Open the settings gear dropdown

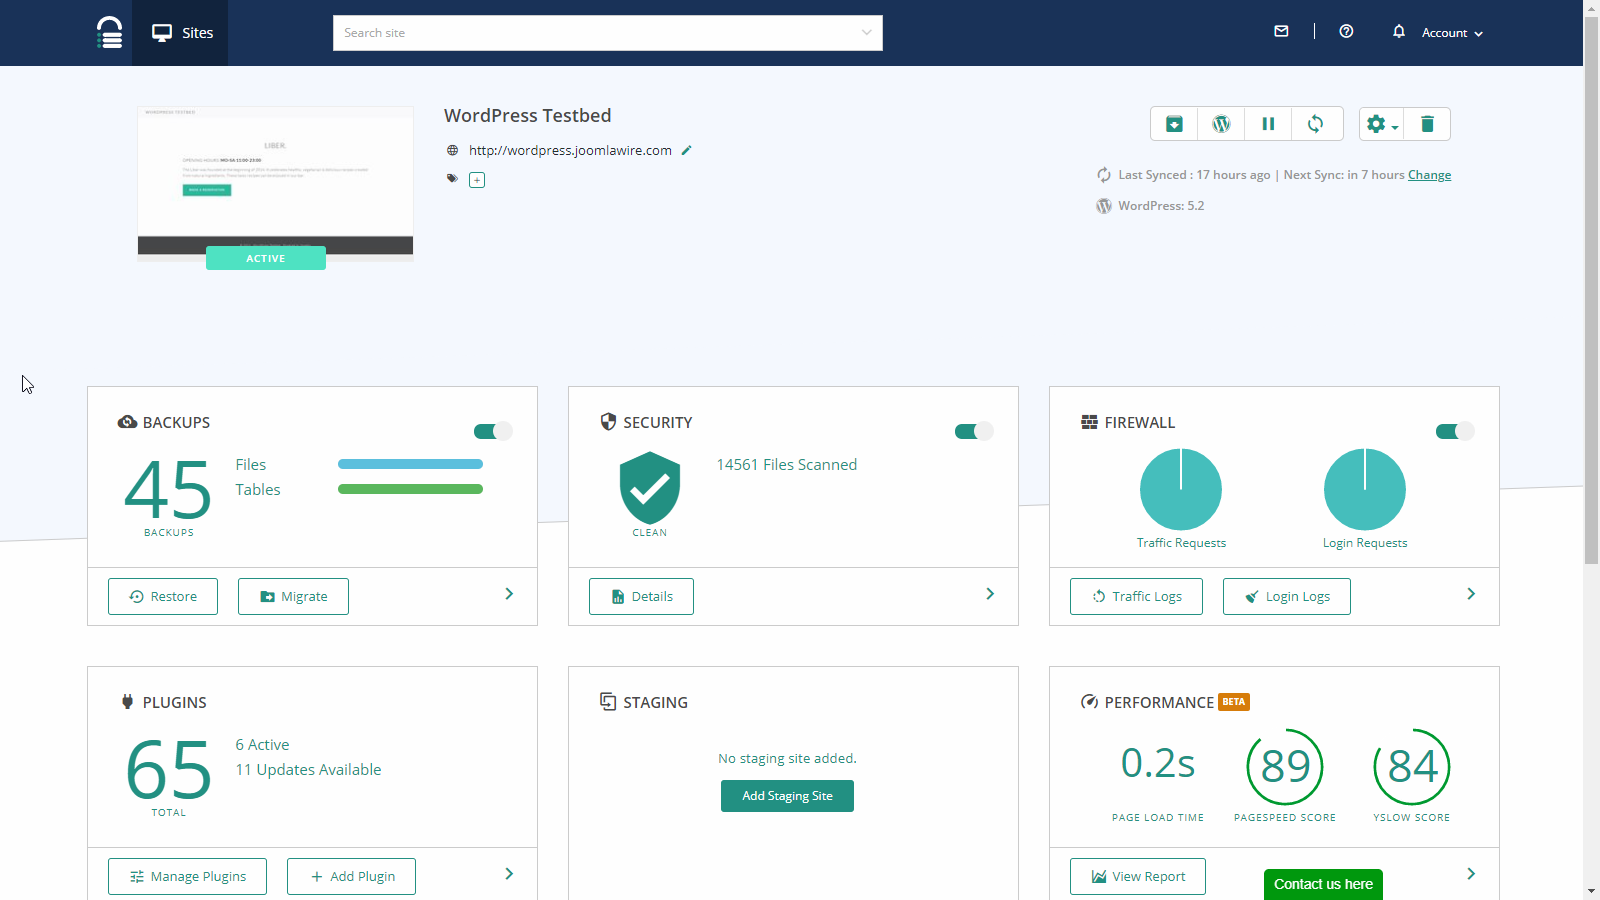(1382, 124)
